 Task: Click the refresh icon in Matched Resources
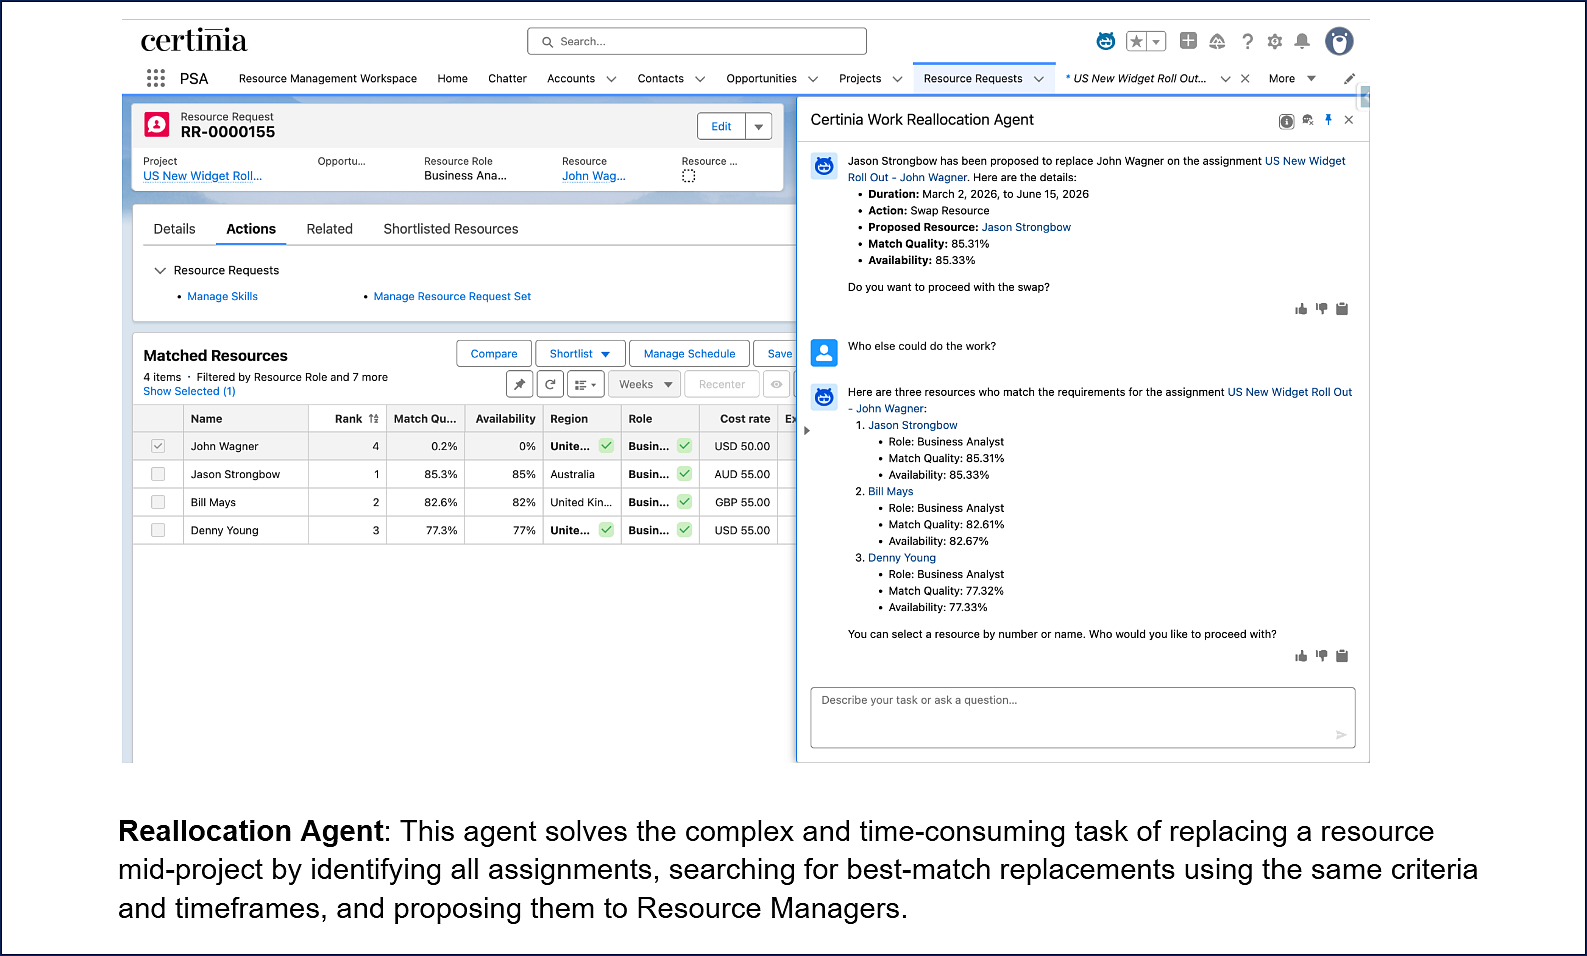550,384
